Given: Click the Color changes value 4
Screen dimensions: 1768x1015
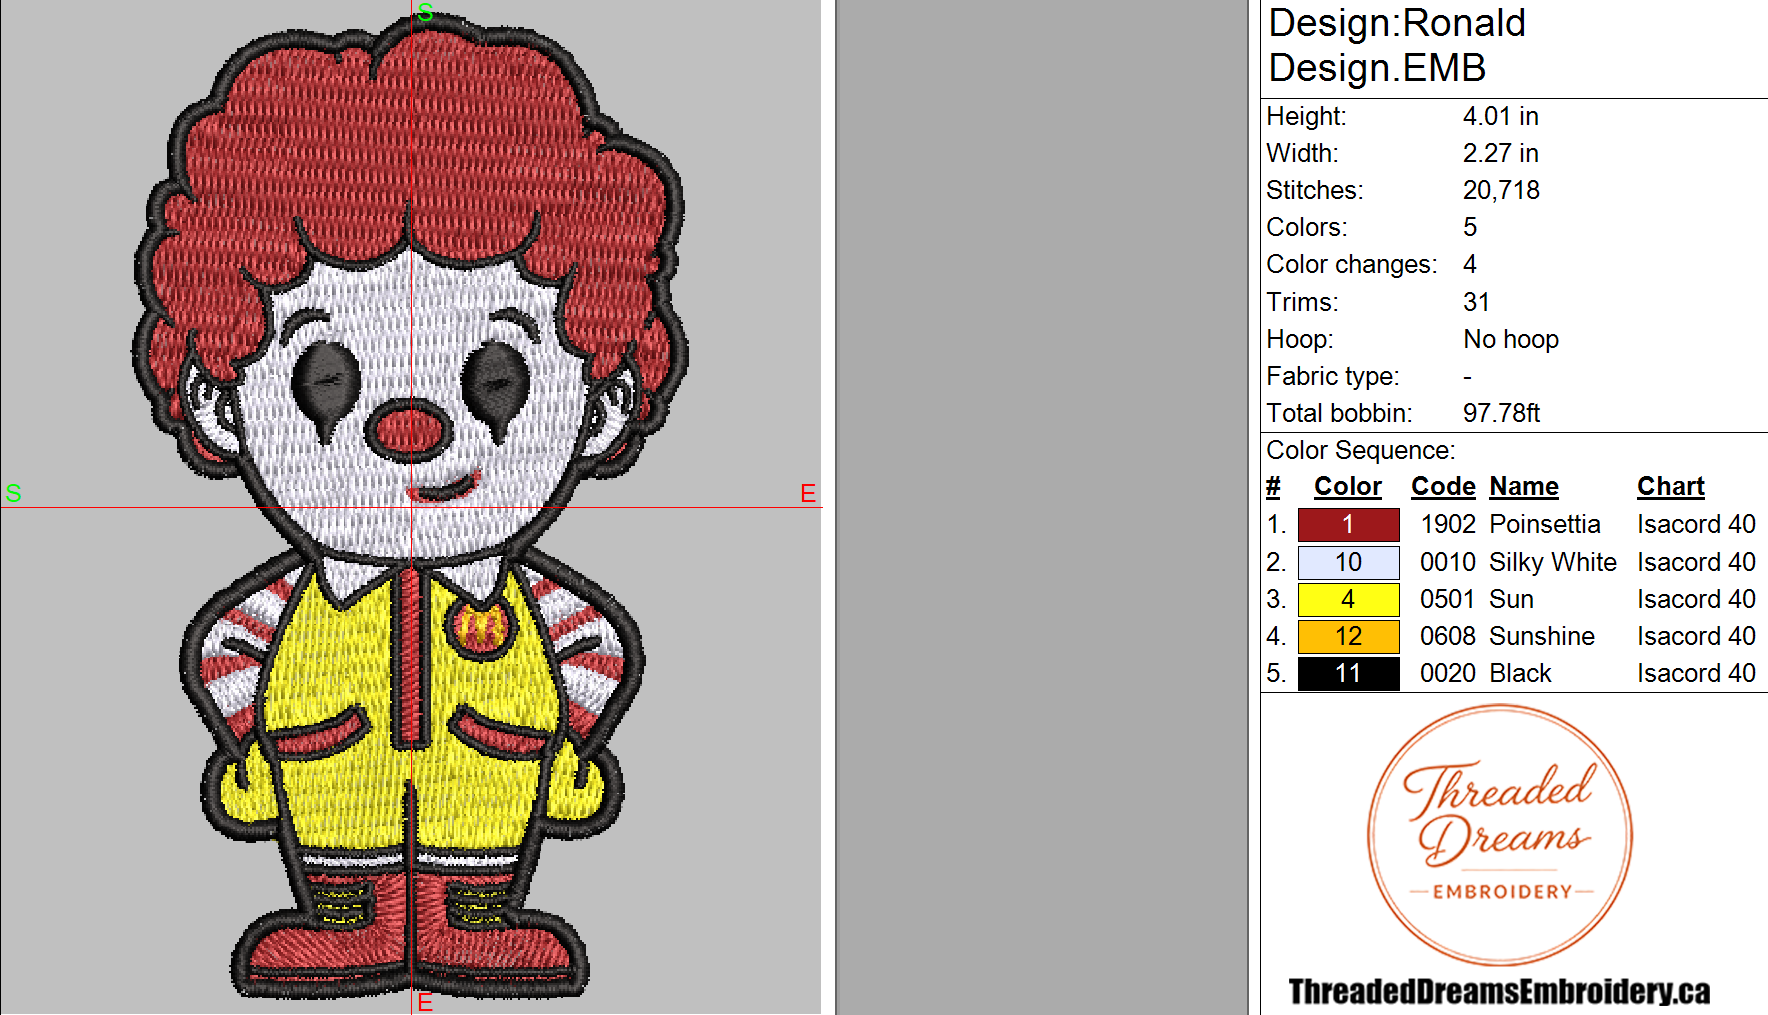Looking at the screenshot, I should tap(1470, 265).
